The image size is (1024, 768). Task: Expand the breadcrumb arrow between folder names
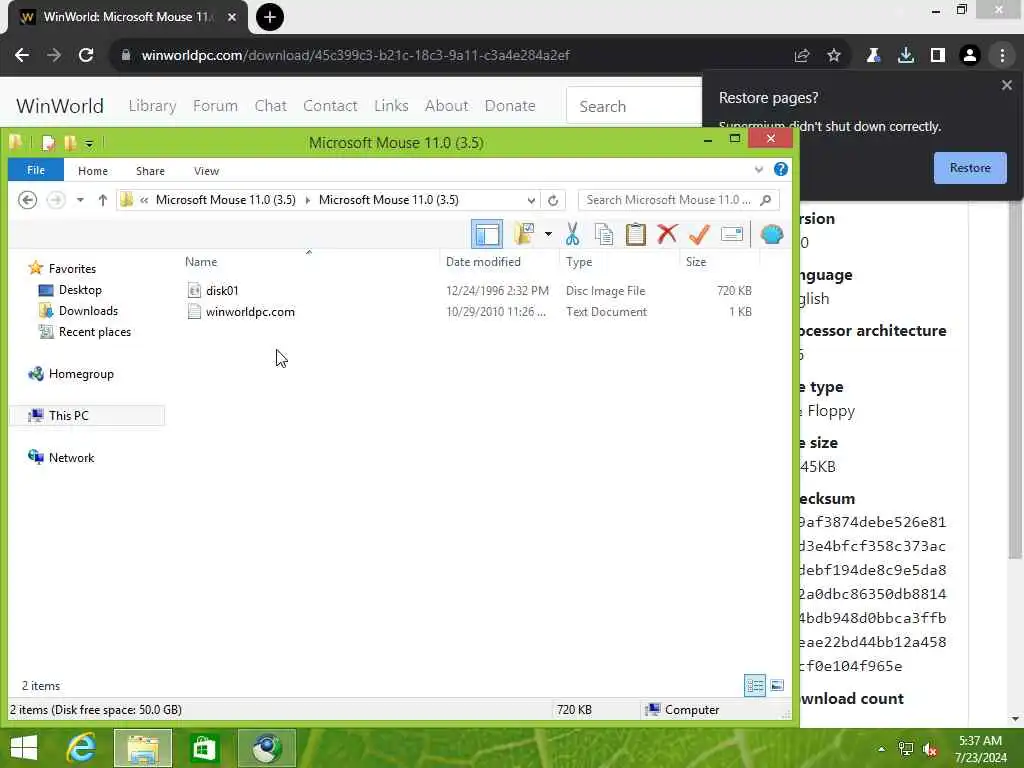click(308, 200)
